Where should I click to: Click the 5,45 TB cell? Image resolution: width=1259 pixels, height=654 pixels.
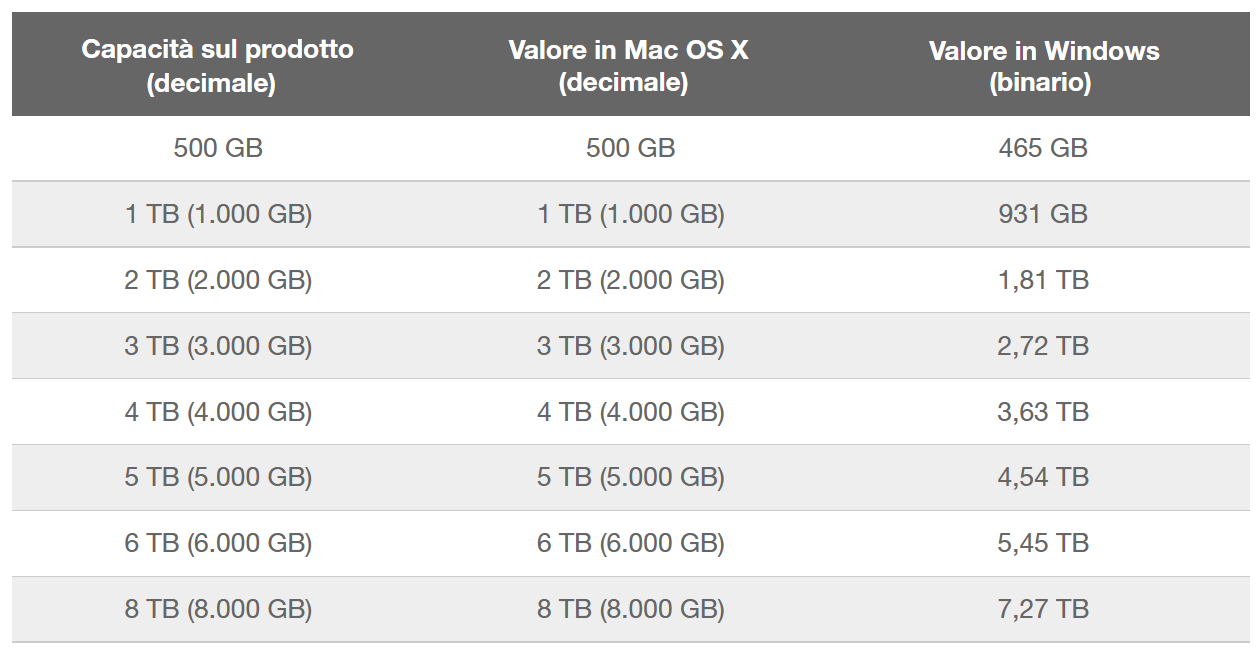pyautogui.click(x=1043, y=544)
